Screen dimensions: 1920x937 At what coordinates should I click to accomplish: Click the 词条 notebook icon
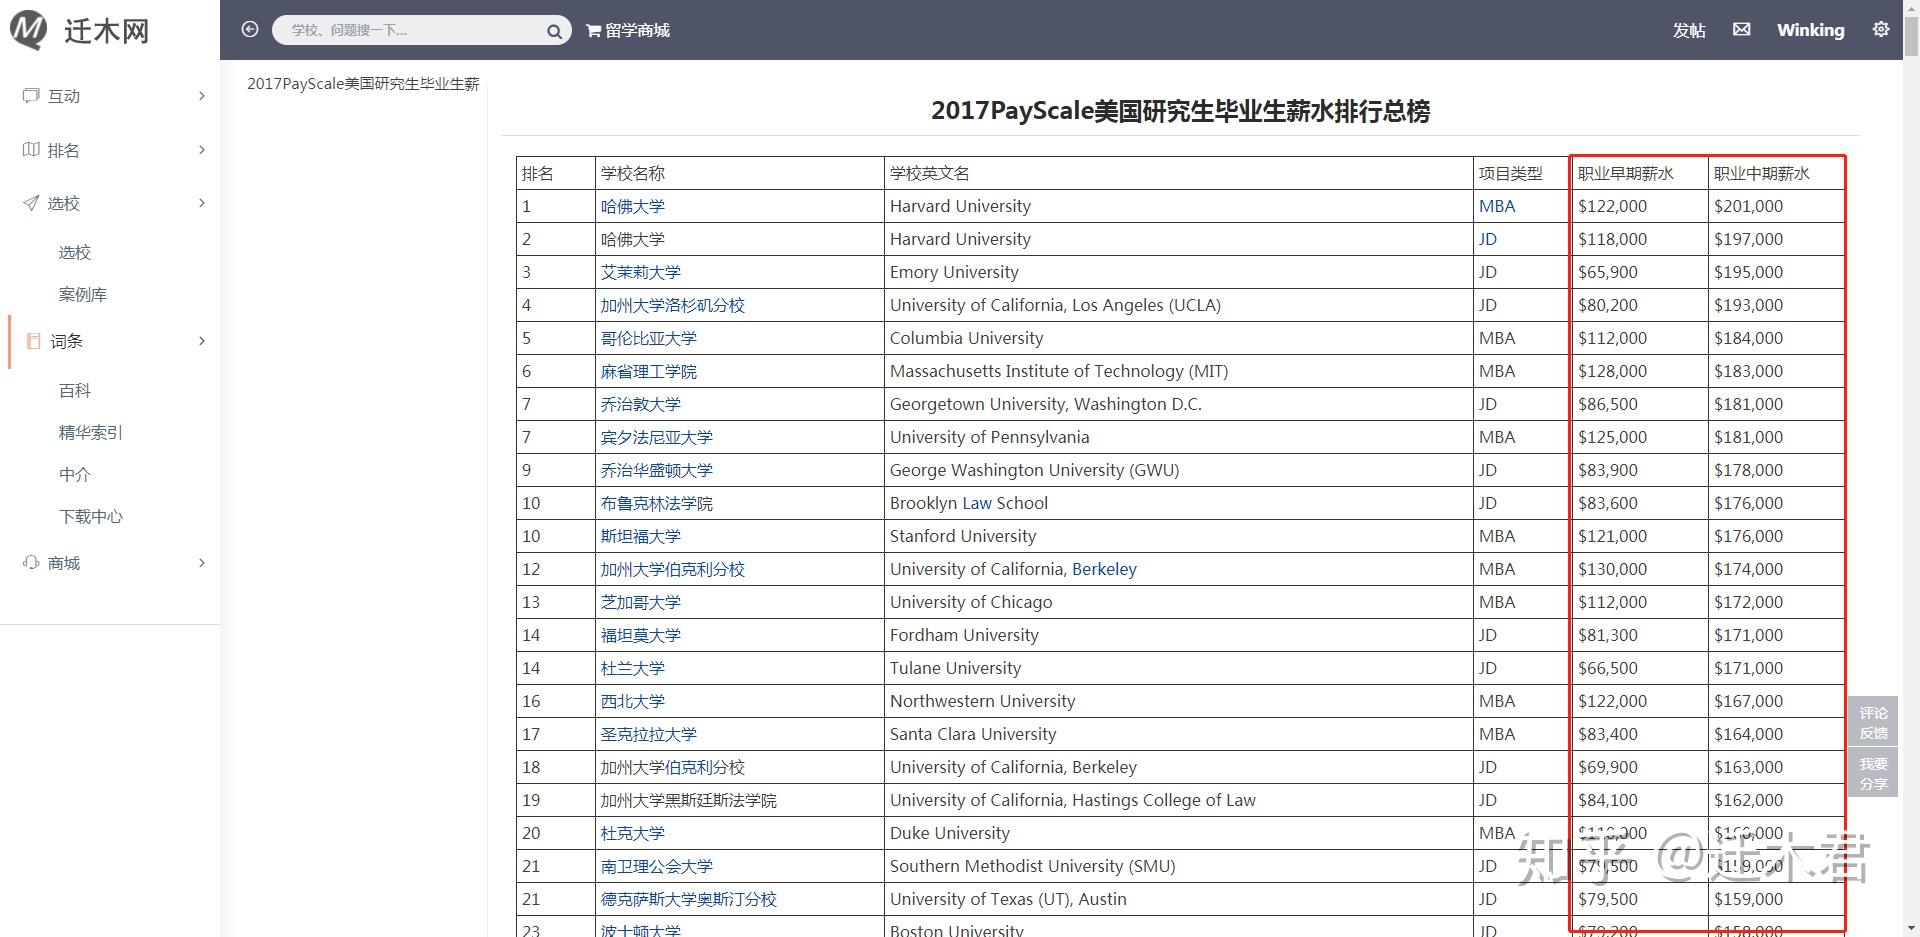click(x=33, y=341)
